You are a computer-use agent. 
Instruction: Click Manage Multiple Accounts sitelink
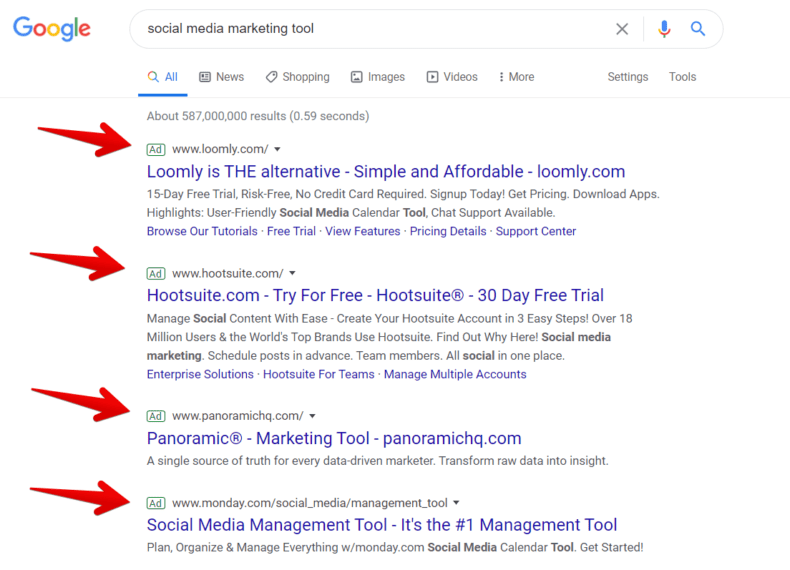click(455, 374)
